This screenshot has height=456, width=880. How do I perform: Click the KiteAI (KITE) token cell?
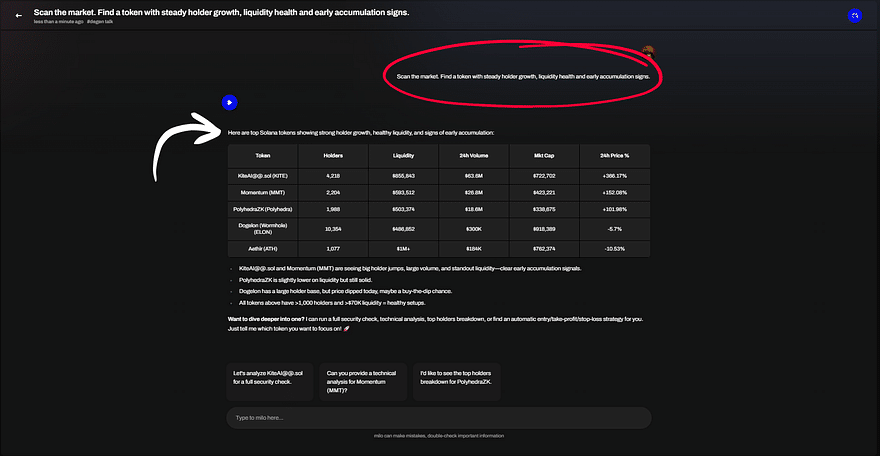coord(263,175)
